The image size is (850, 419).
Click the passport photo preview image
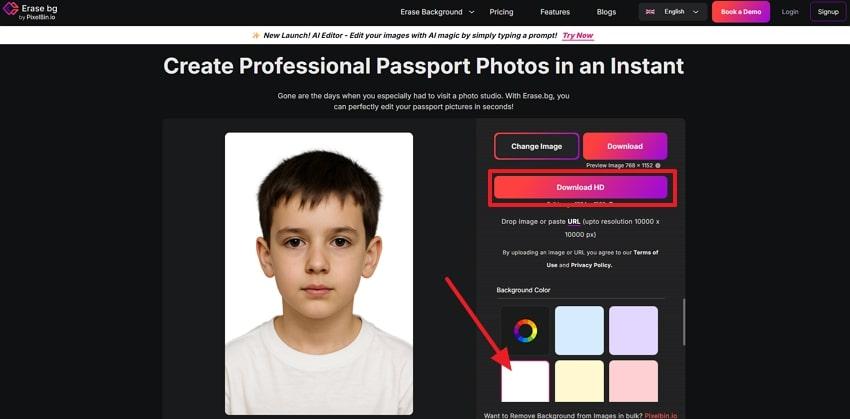point(318,273)
